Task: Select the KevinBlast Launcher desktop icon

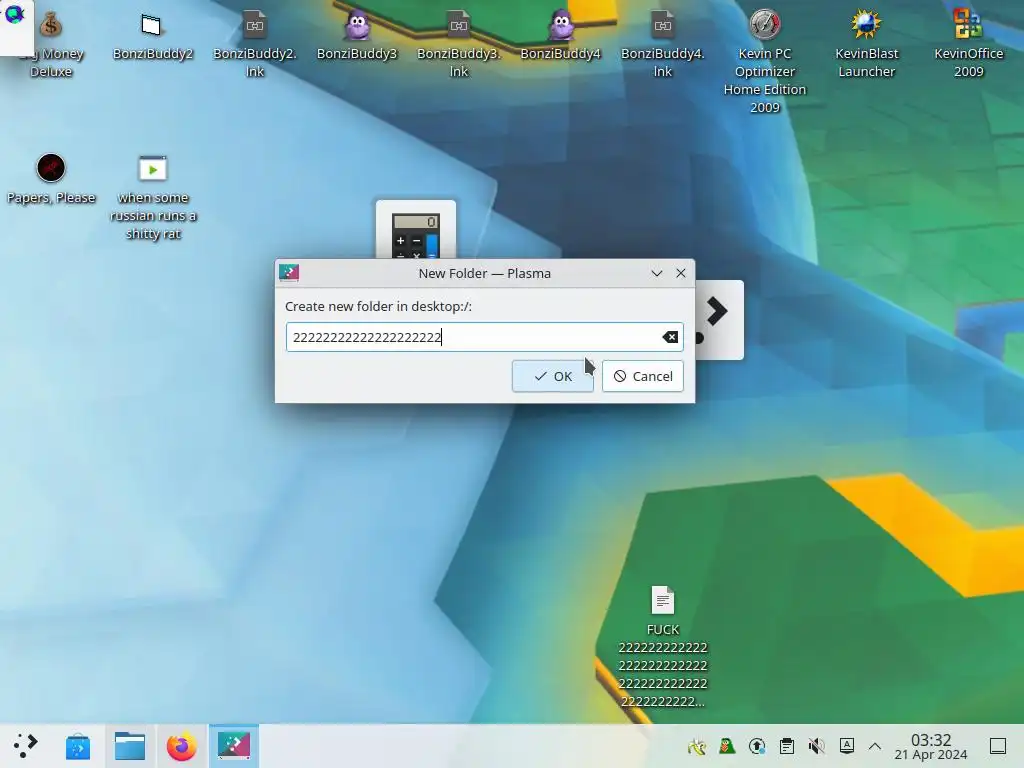Action: 866,44
